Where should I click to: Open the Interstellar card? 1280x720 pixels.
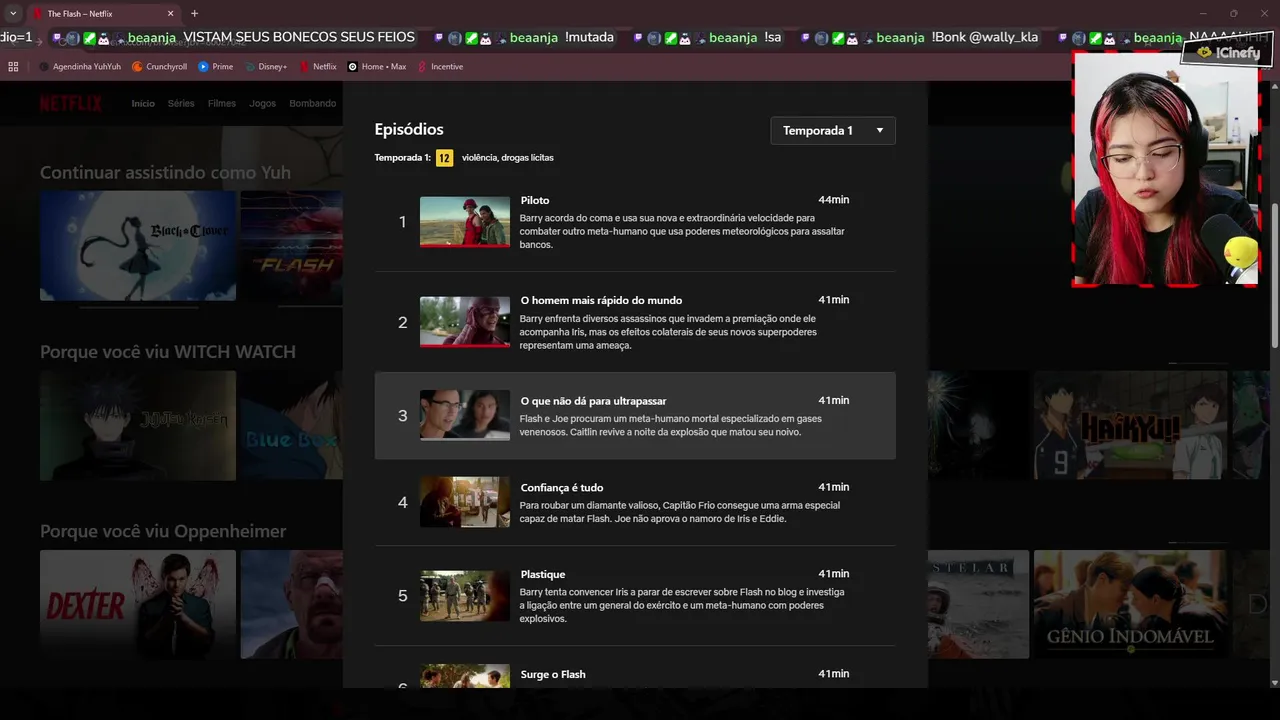coord(979,604)
